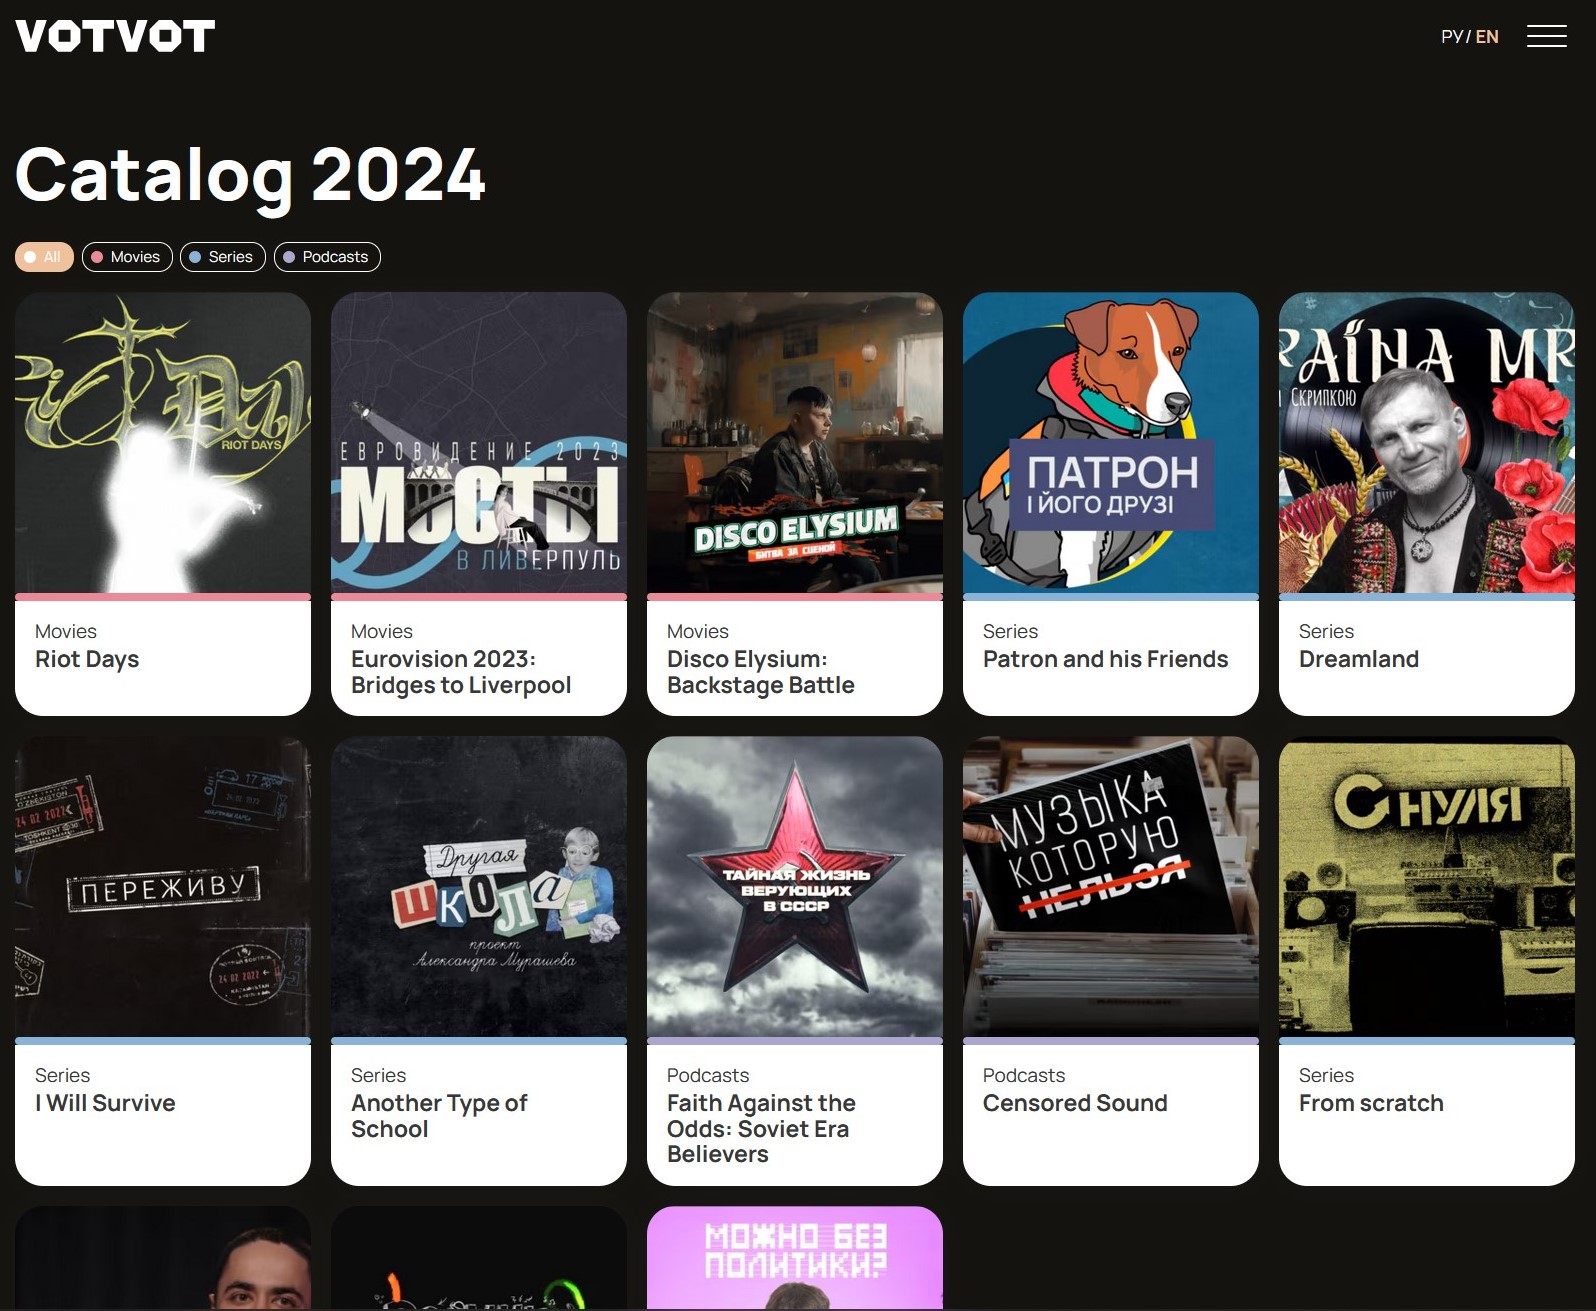Open Eurovision 2023: Bridges to Liverpool title
Viewport: 1596px width, 1311px height.
[x=461, y=672]
